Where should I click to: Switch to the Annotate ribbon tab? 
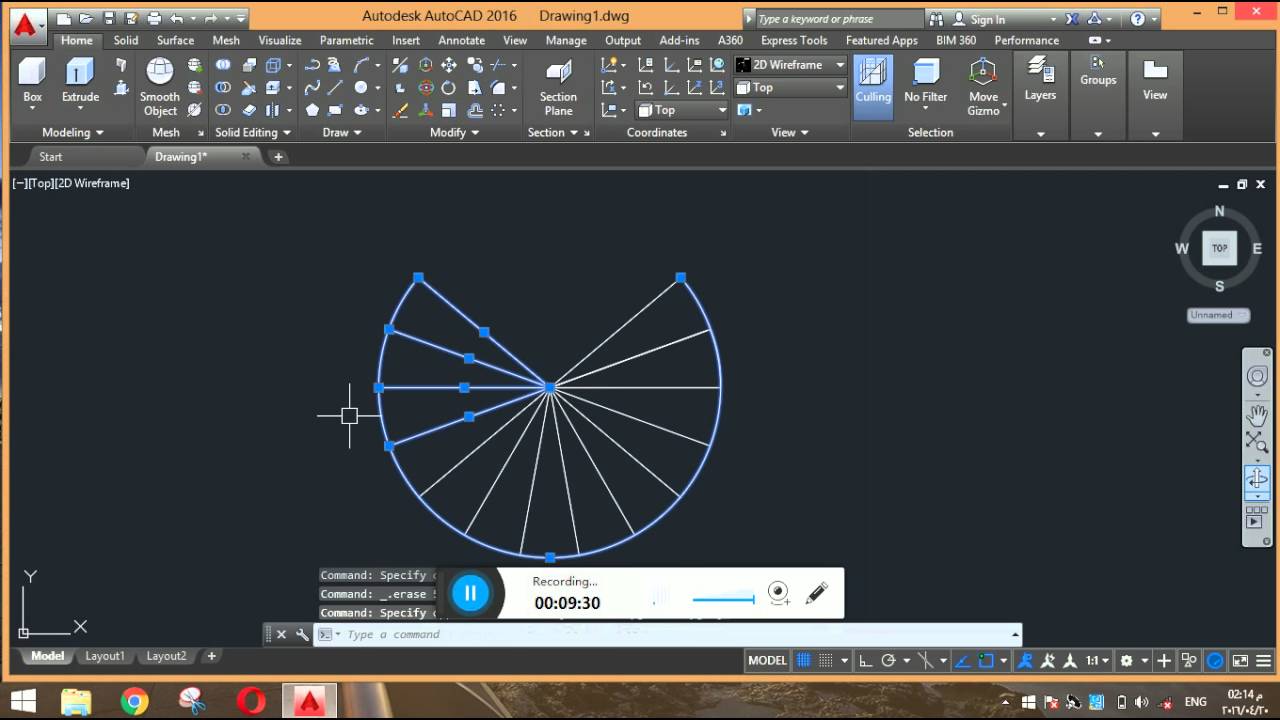click(x=461, y=40)
